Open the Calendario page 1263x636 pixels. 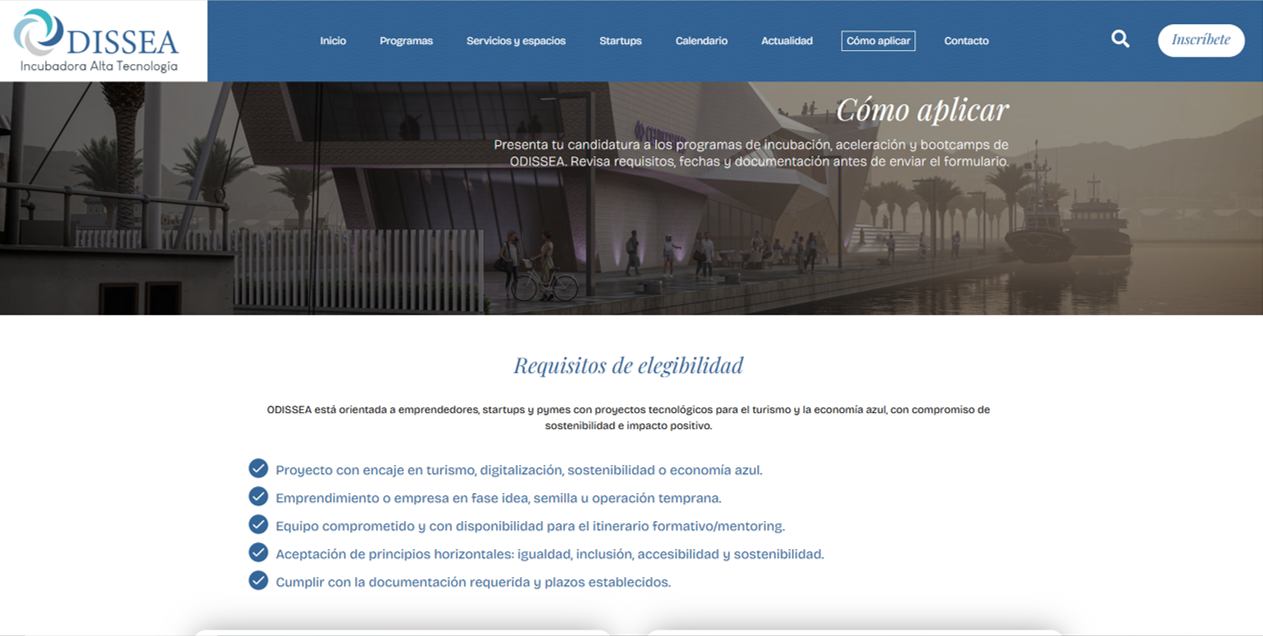pyautogui.click(x=701, y=41)
